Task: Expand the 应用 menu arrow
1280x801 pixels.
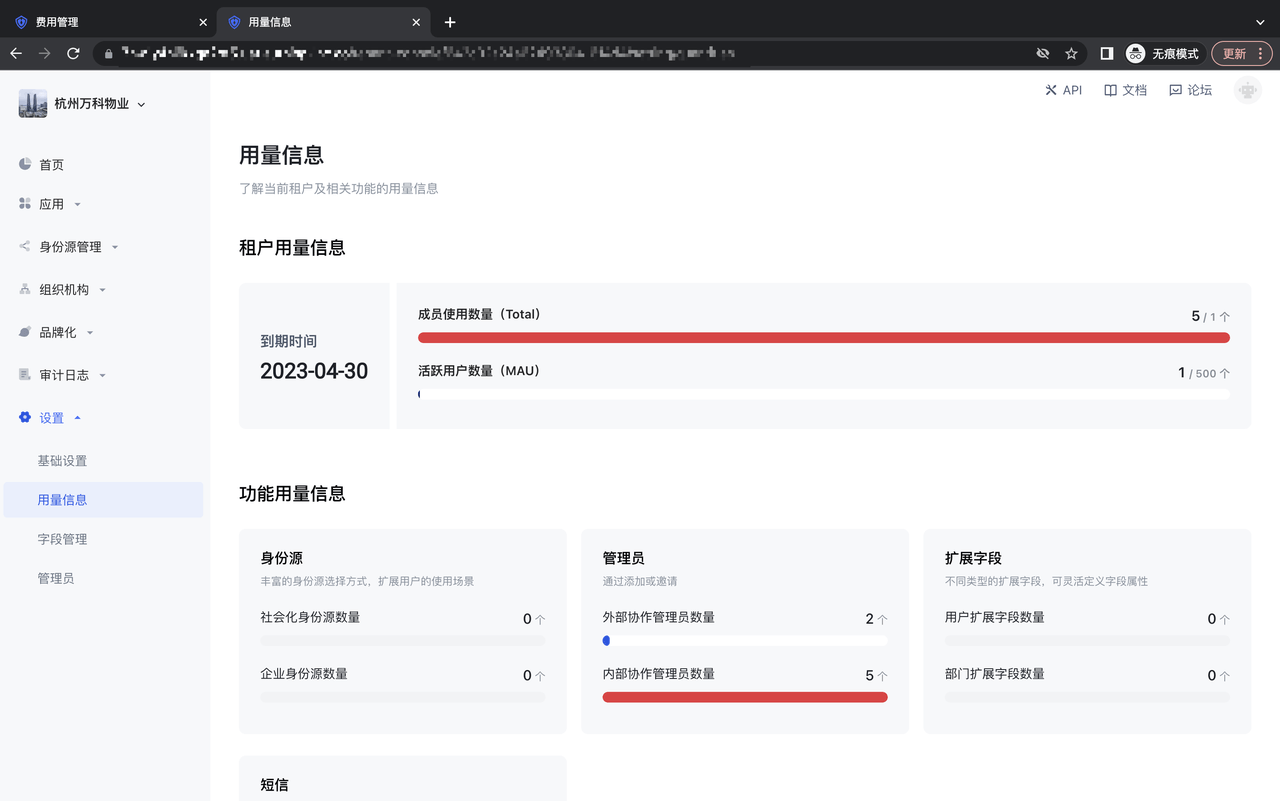Action: 78,205
